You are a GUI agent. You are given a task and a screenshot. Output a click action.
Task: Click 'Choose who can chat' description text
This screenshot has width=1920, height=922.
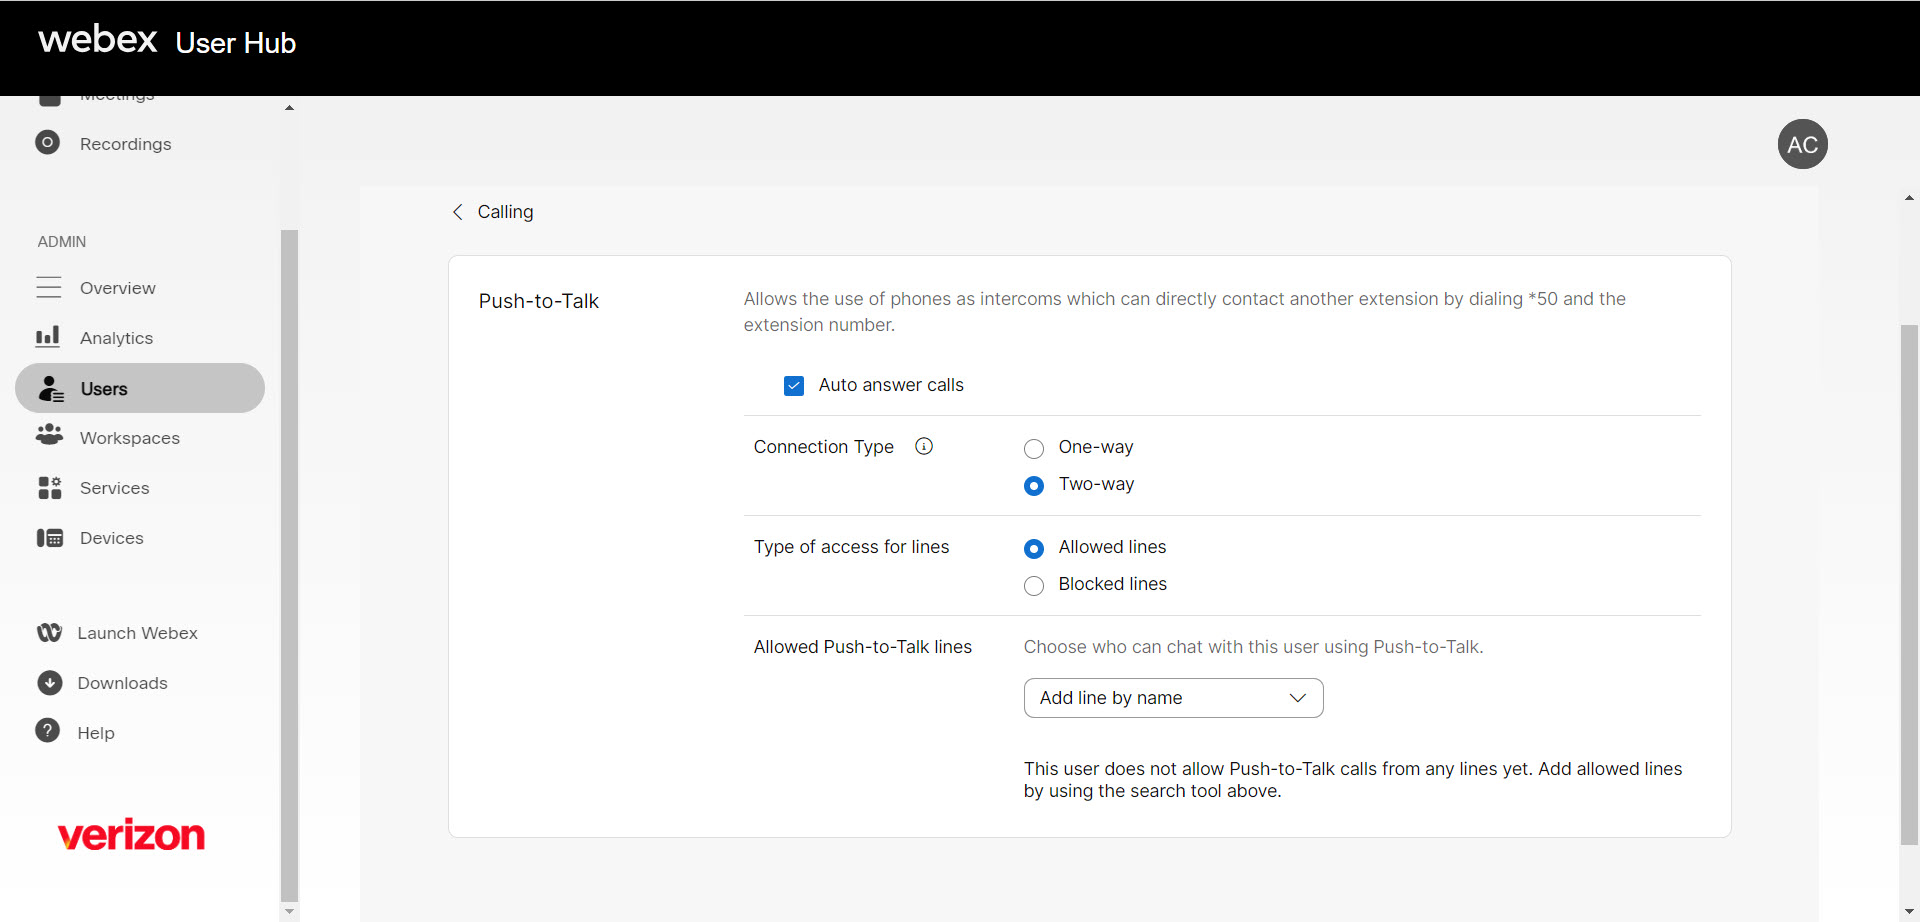pos(1254,647)
